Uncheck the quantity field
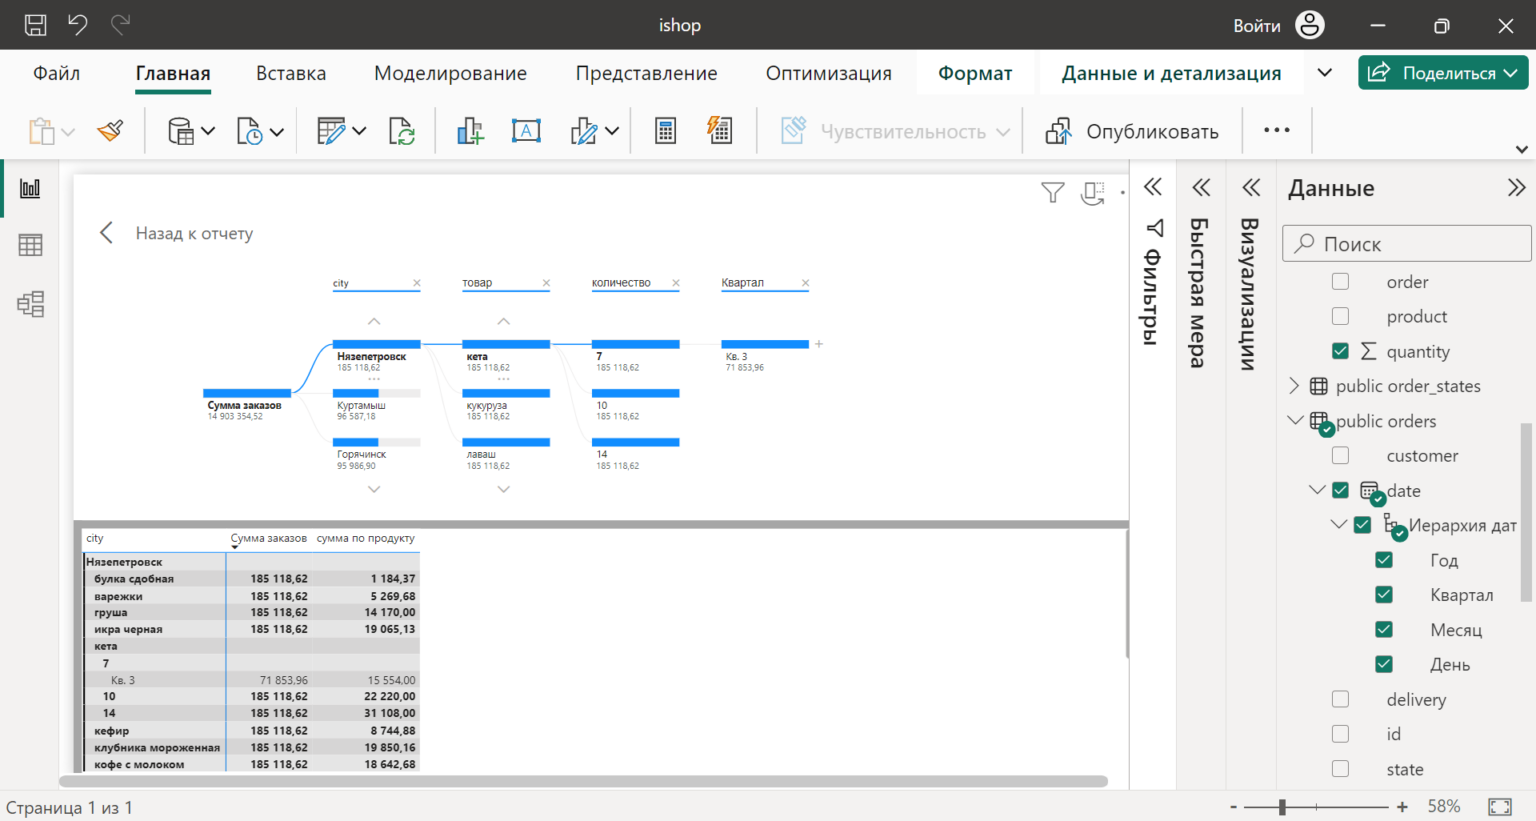 [x=1340, y=351]
